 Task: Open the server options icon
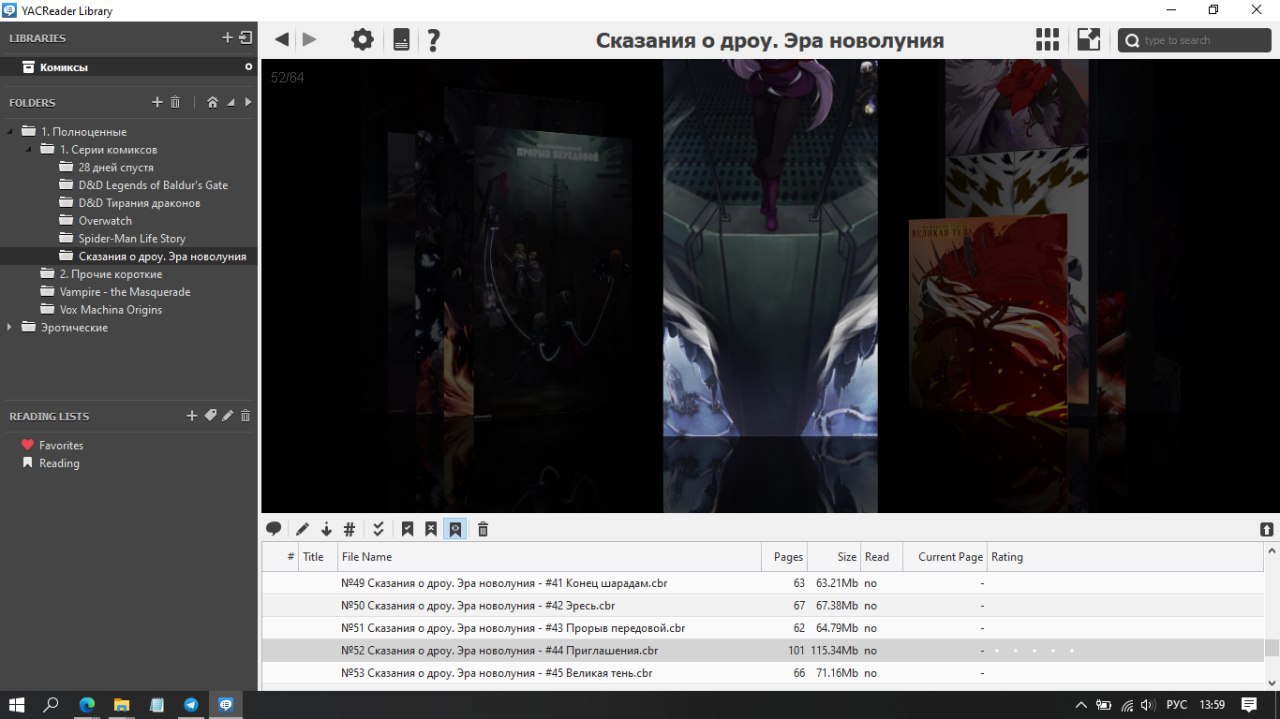pyautogui.click(x=401, y=39)
